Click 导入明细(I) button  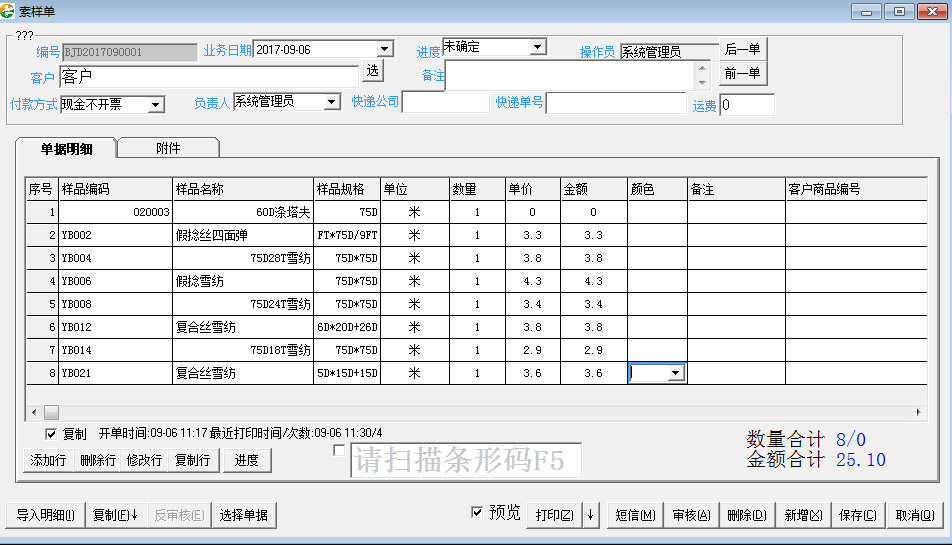46,515
